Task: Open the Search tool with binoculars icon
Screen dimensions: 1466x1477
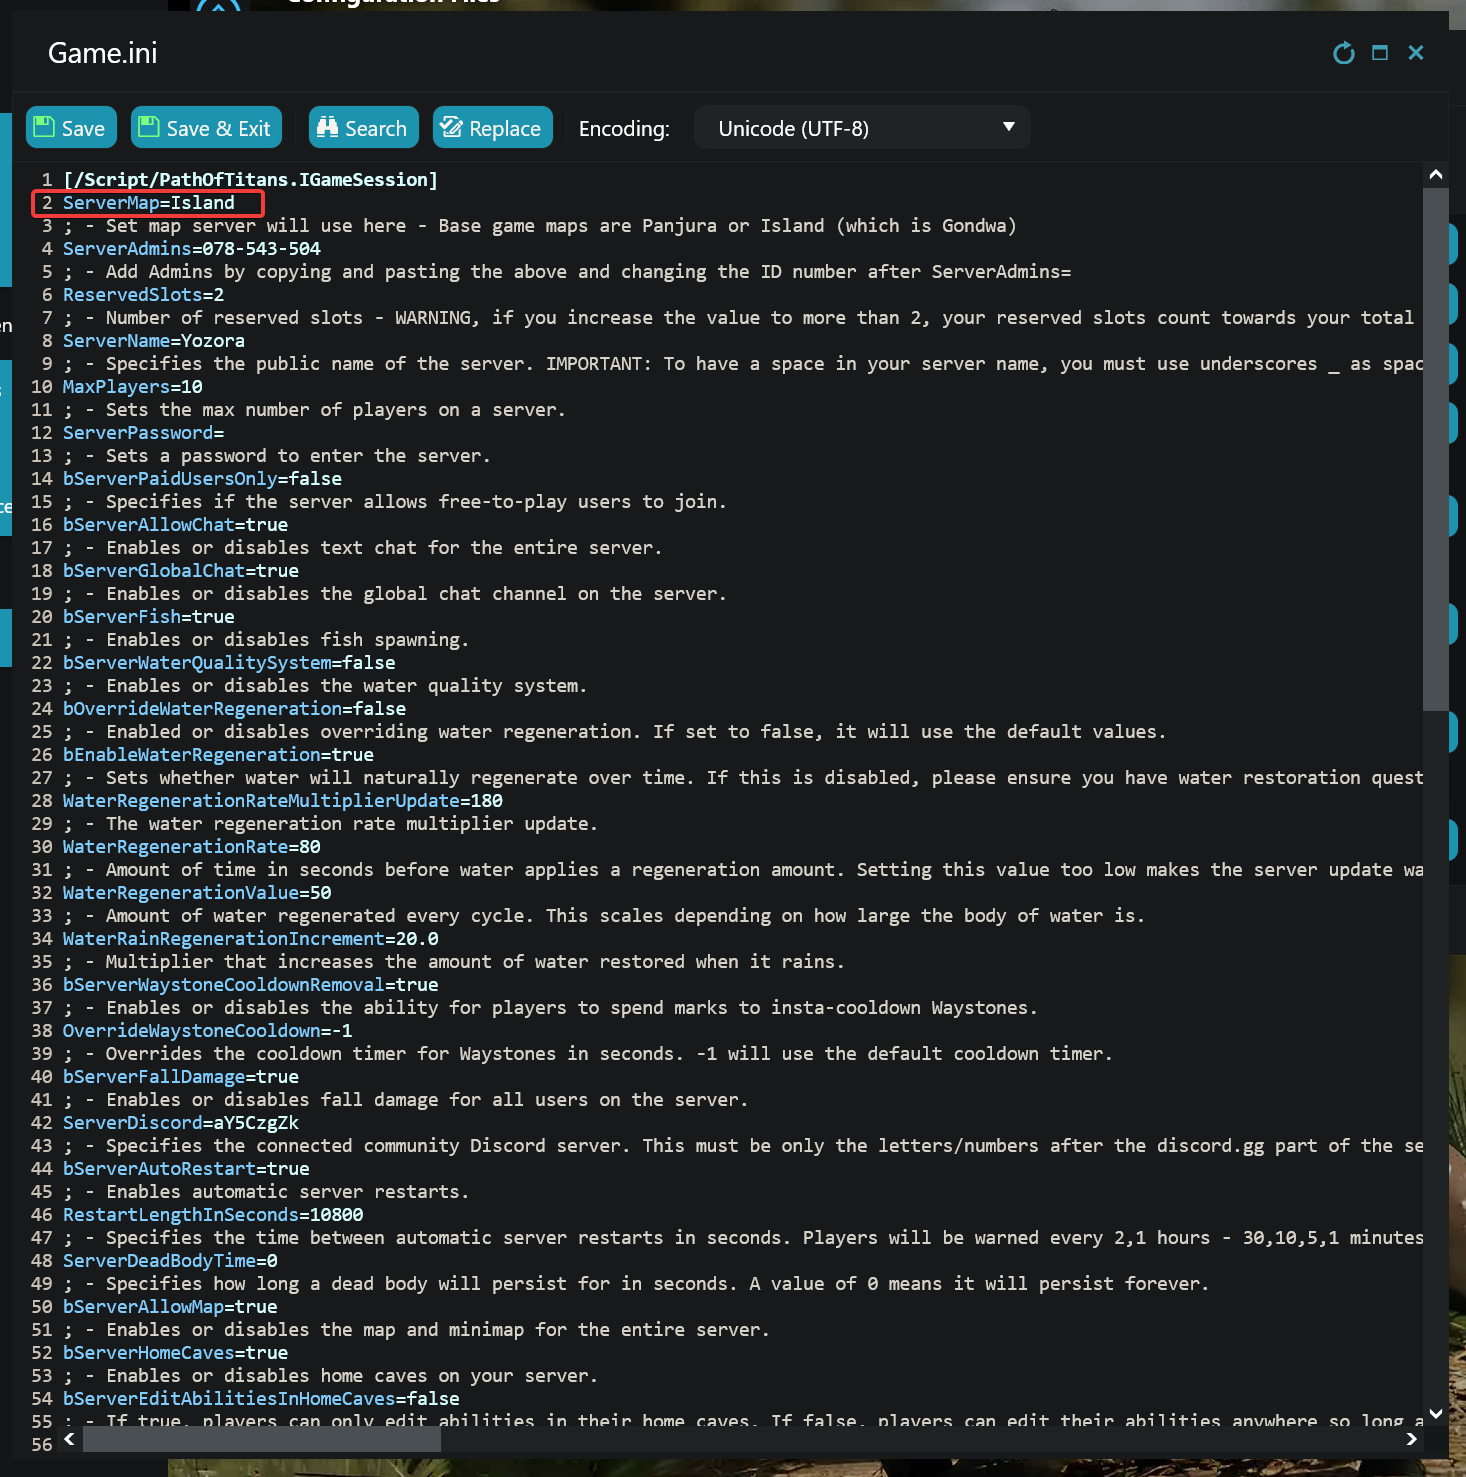Action: 363,128
